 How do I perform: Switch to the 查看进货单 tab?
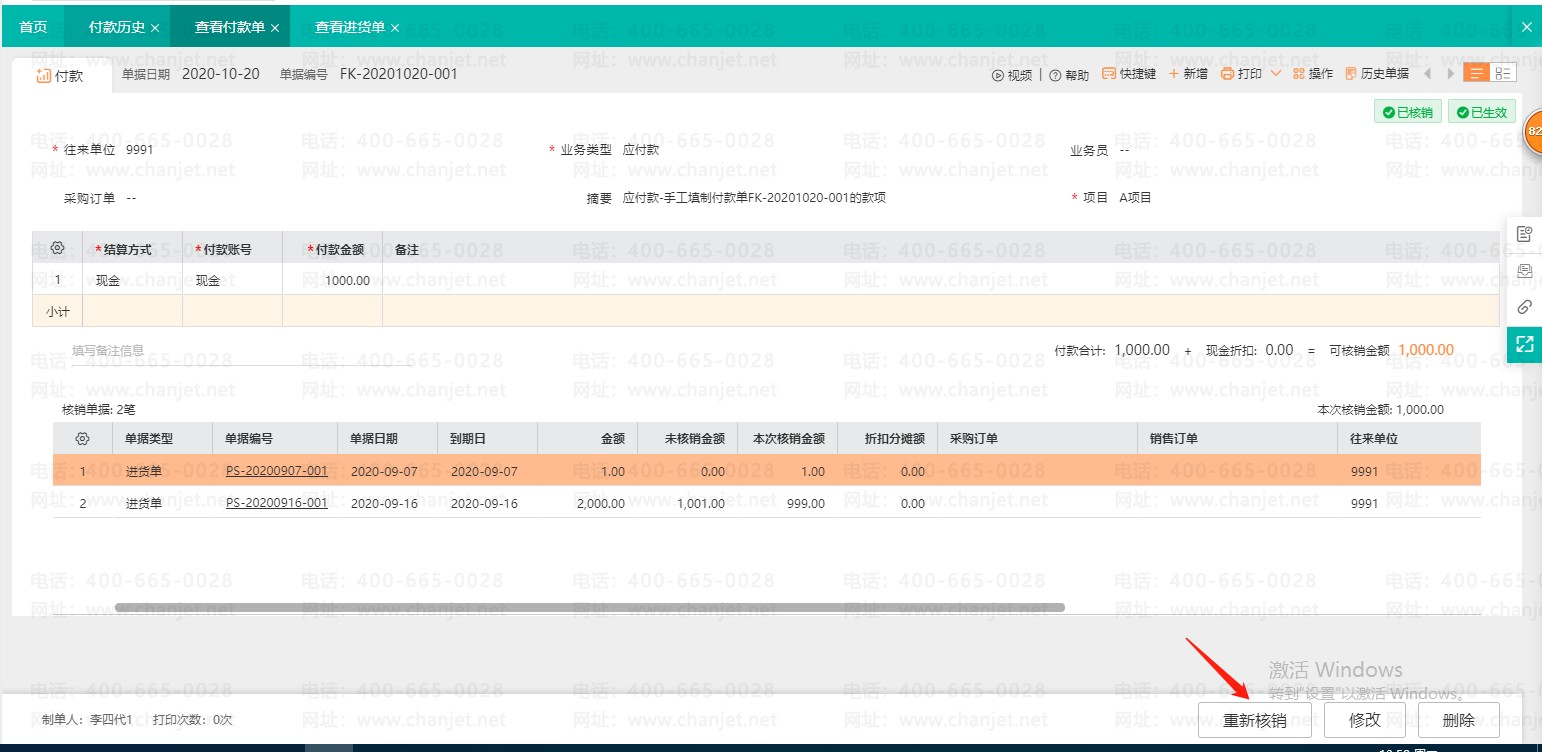click(344, 26)
